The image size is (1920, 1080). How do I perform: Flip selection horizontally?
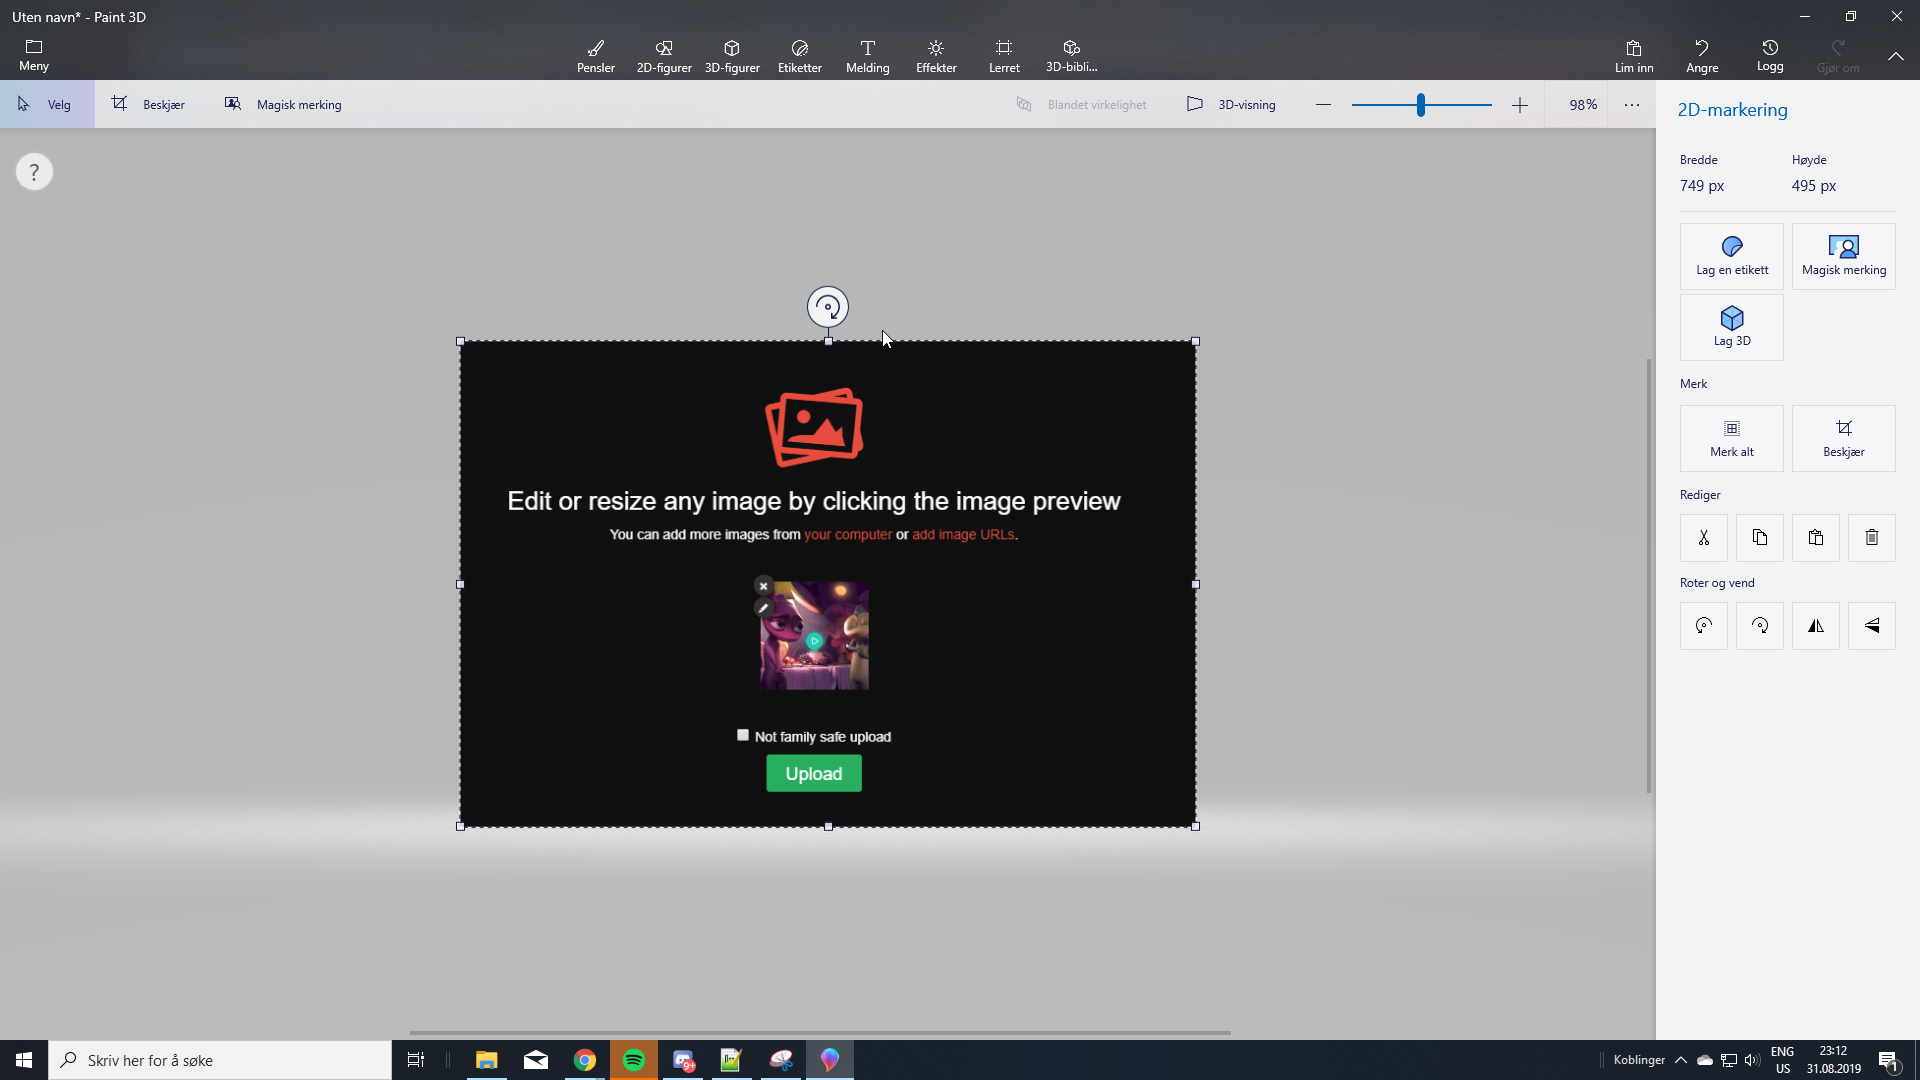click(x=1816, y=626)
